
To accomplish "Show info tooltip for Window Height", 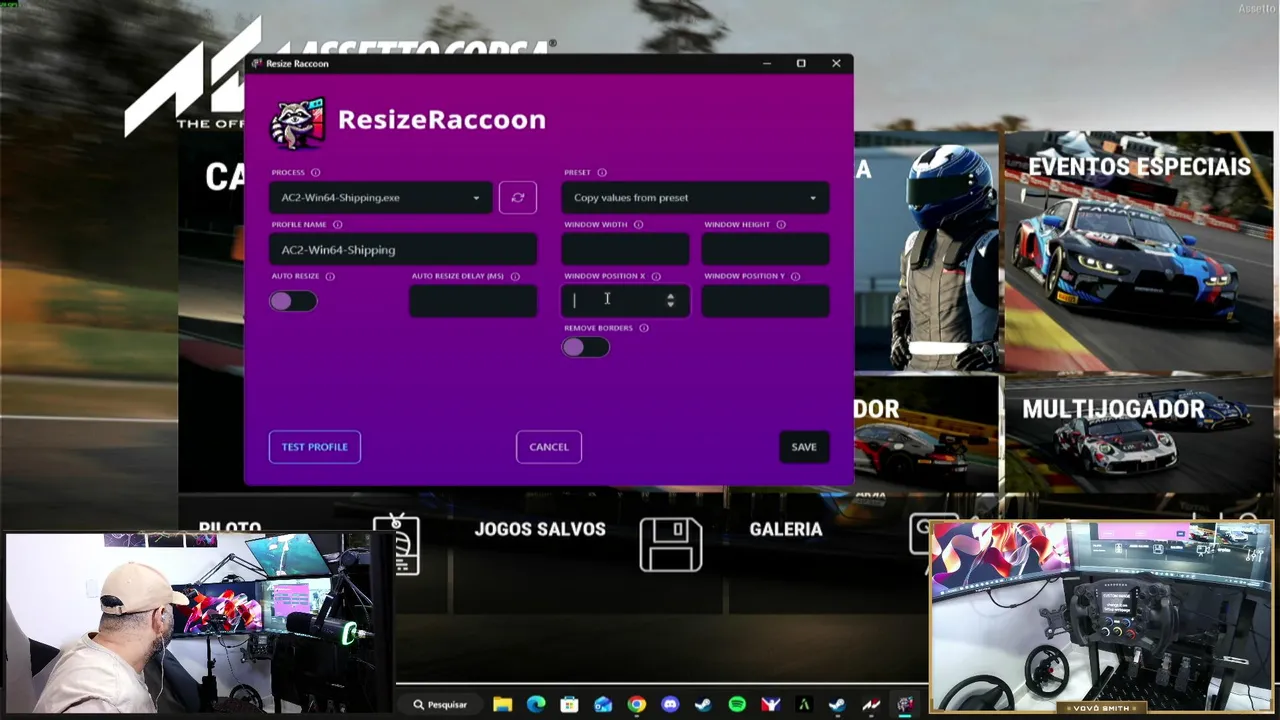I will pyautogui.click(x=781, y=225).
